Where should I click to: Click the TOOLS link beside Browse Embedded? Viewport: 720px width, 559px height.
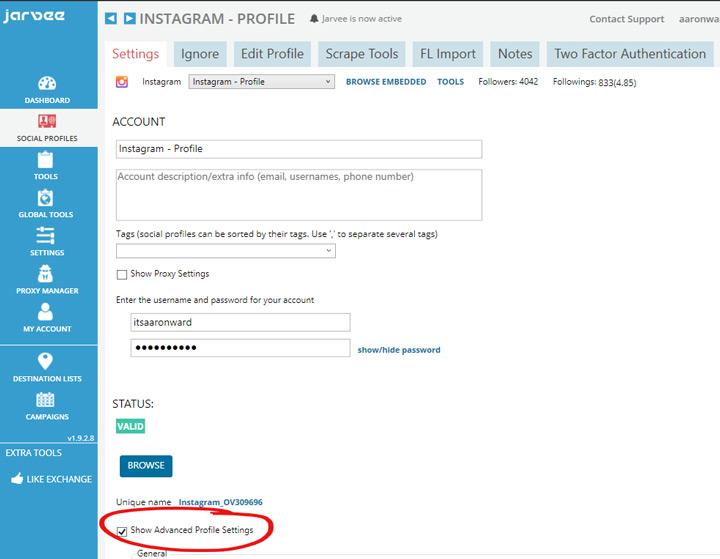tap(450, 82)
